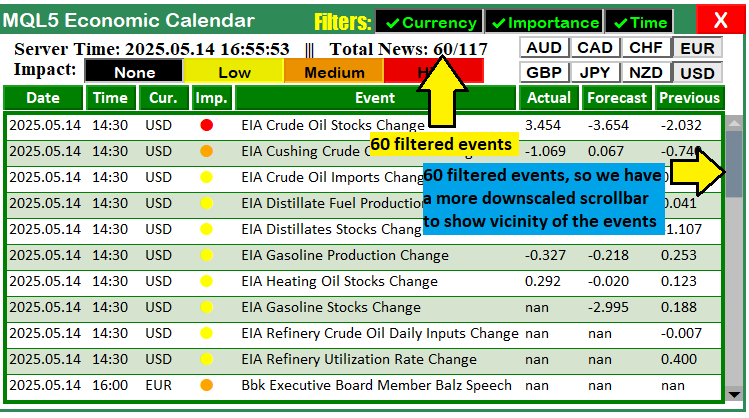Click yellow dot of EIA Gasoline Stocks Change
The width and height of the screenshot is (749, 418).
click(x=206, y=307)
